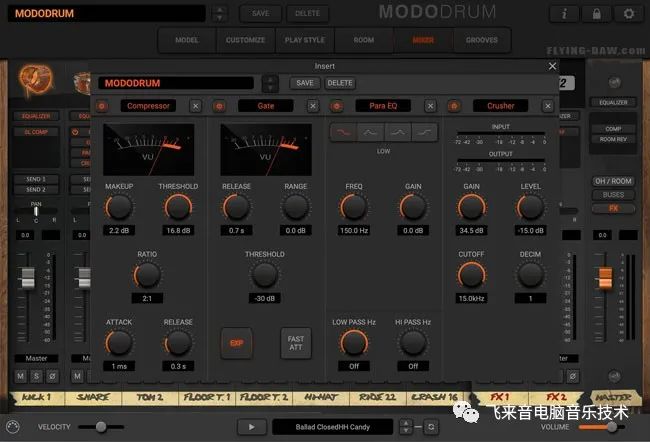This screenshot has height=442, width=650.
Task: Remove the Compressor insert effect
Action: click(x=196, y=106)
